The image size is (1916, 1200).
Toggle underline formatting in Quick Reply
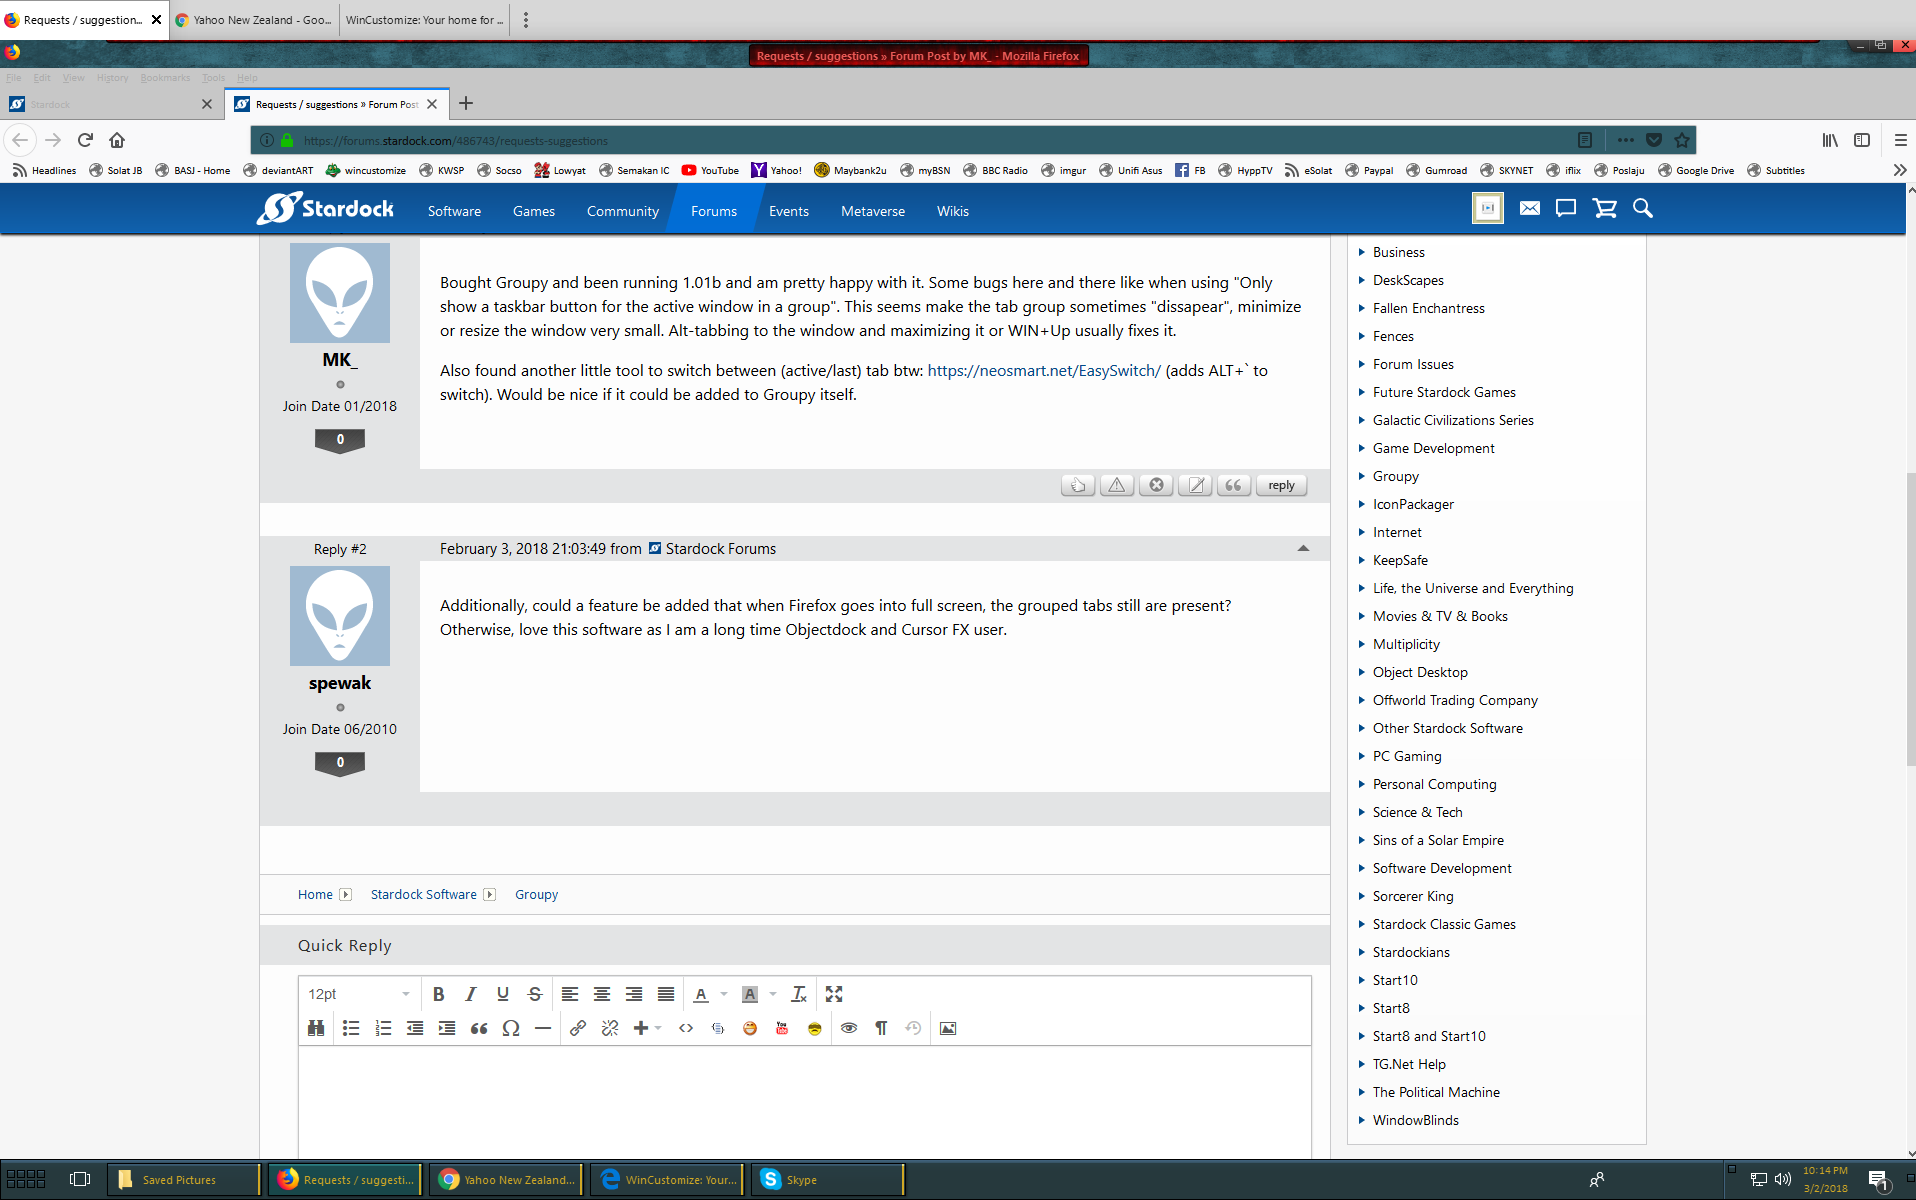pos(503,994)
